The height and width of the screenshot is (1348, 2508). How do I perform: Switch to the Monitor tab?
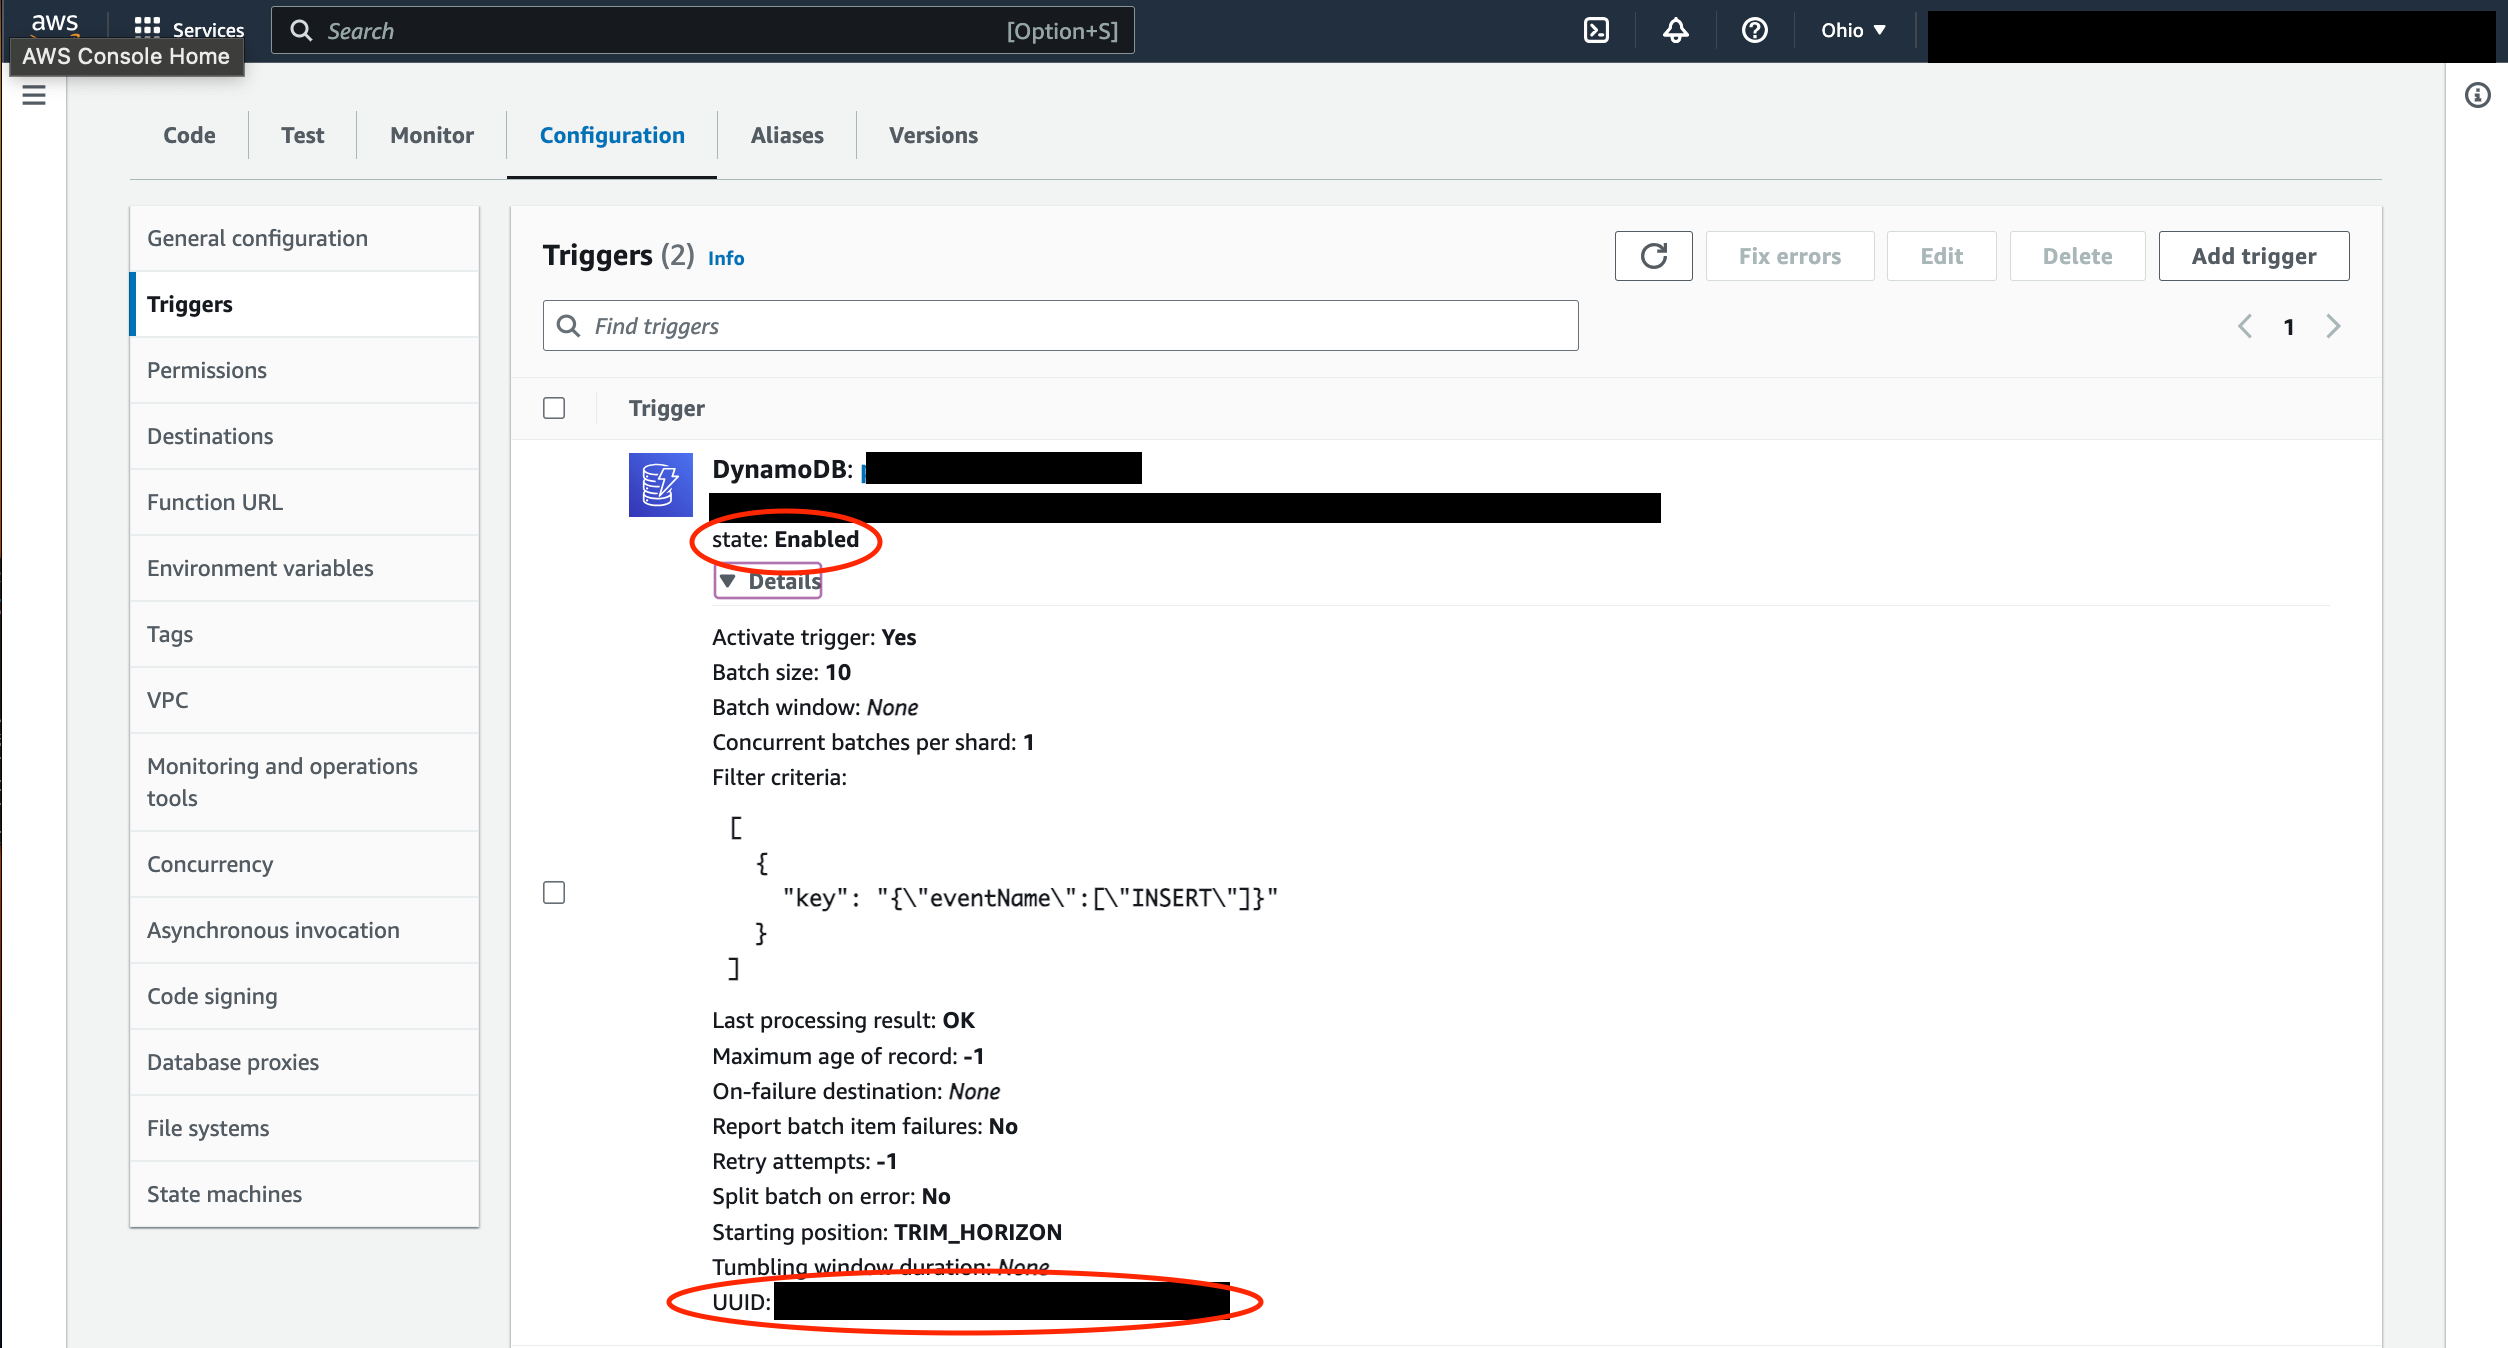pyautogui.click(x=432, y=135)
